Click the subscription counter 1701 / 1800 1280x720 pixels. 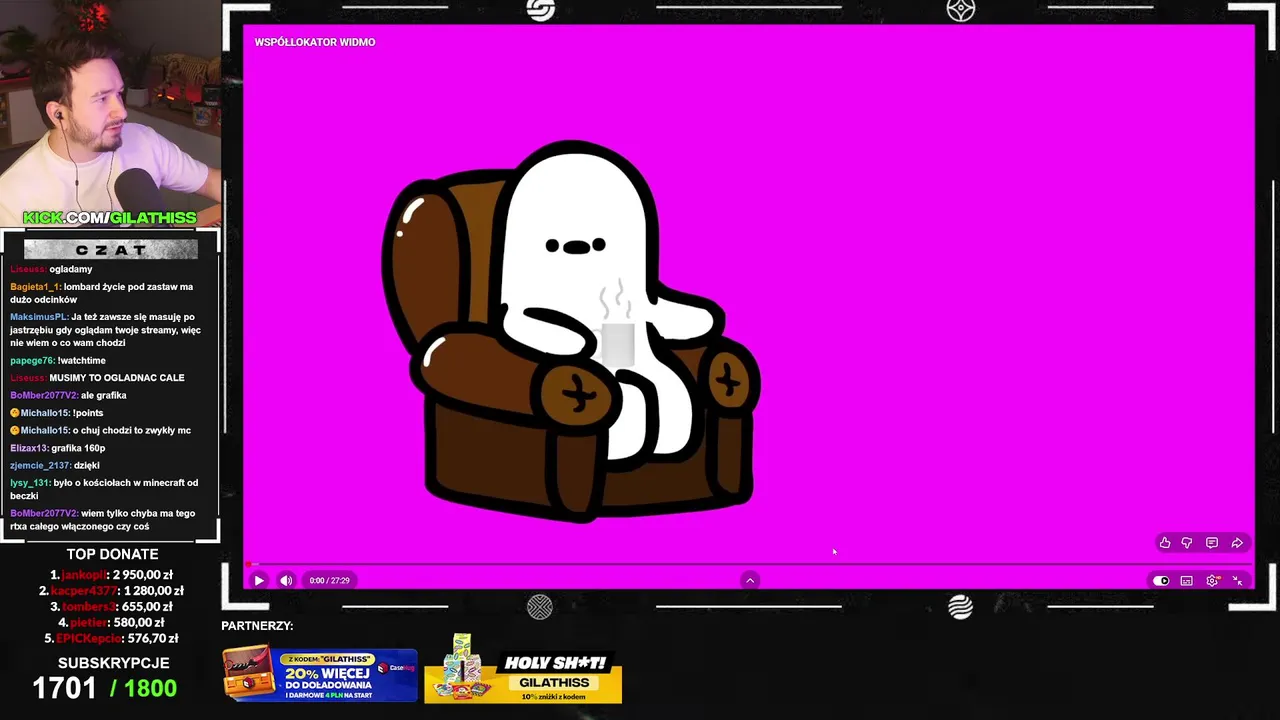point(105,688)
